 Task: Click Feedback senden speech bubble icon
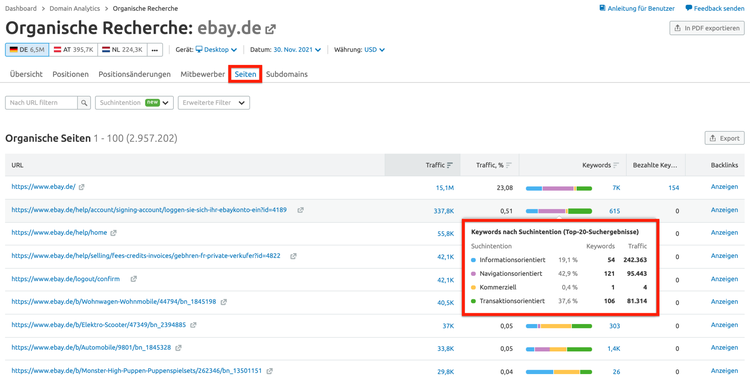(x=689, y=8)
